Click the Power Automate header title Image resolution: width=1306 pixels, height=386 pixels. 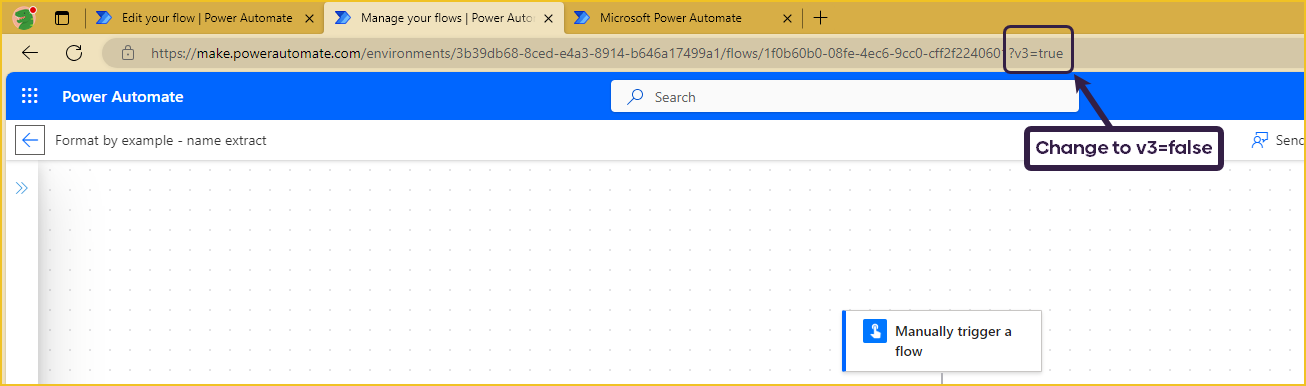pyautogui.click(x=123, y=97)
